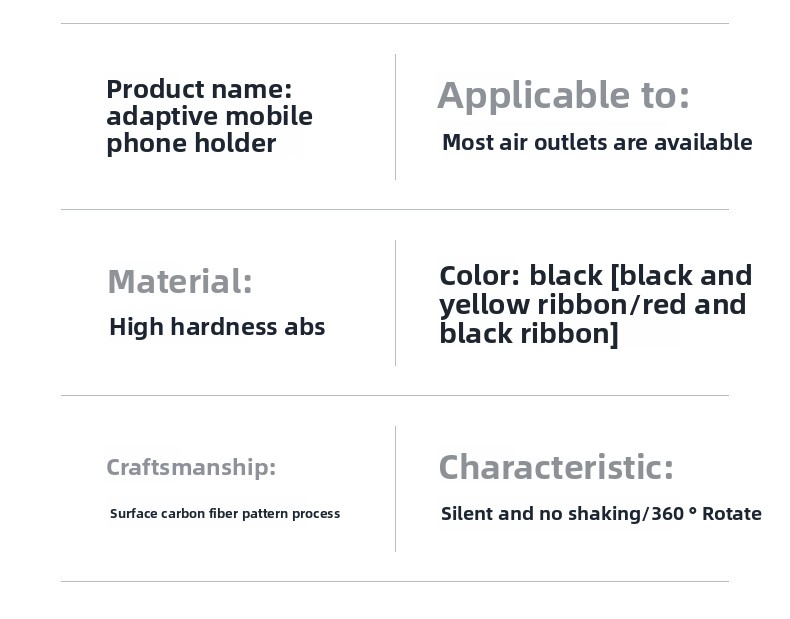Click the "black ribbon]" line

(528, 334)
